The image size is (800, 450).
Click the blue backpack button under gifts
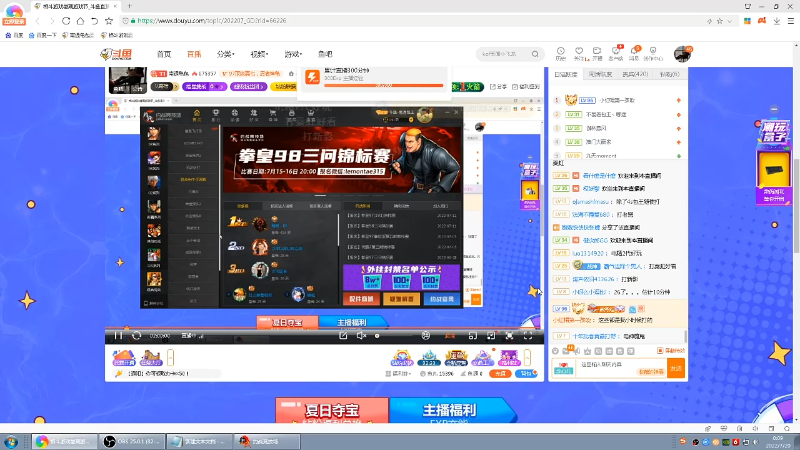(526, 373)
